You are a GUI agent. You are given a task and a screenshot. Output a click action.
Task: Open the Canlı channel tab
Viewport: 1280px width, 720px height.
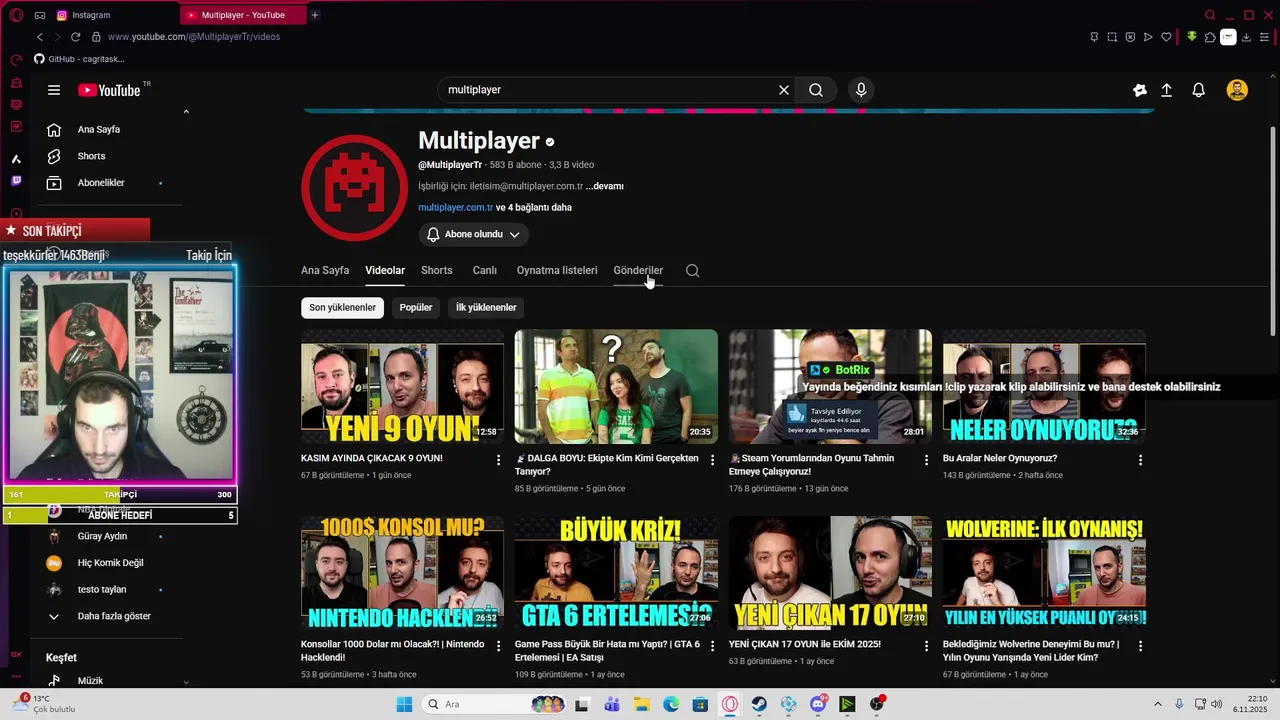coord(485,271)
